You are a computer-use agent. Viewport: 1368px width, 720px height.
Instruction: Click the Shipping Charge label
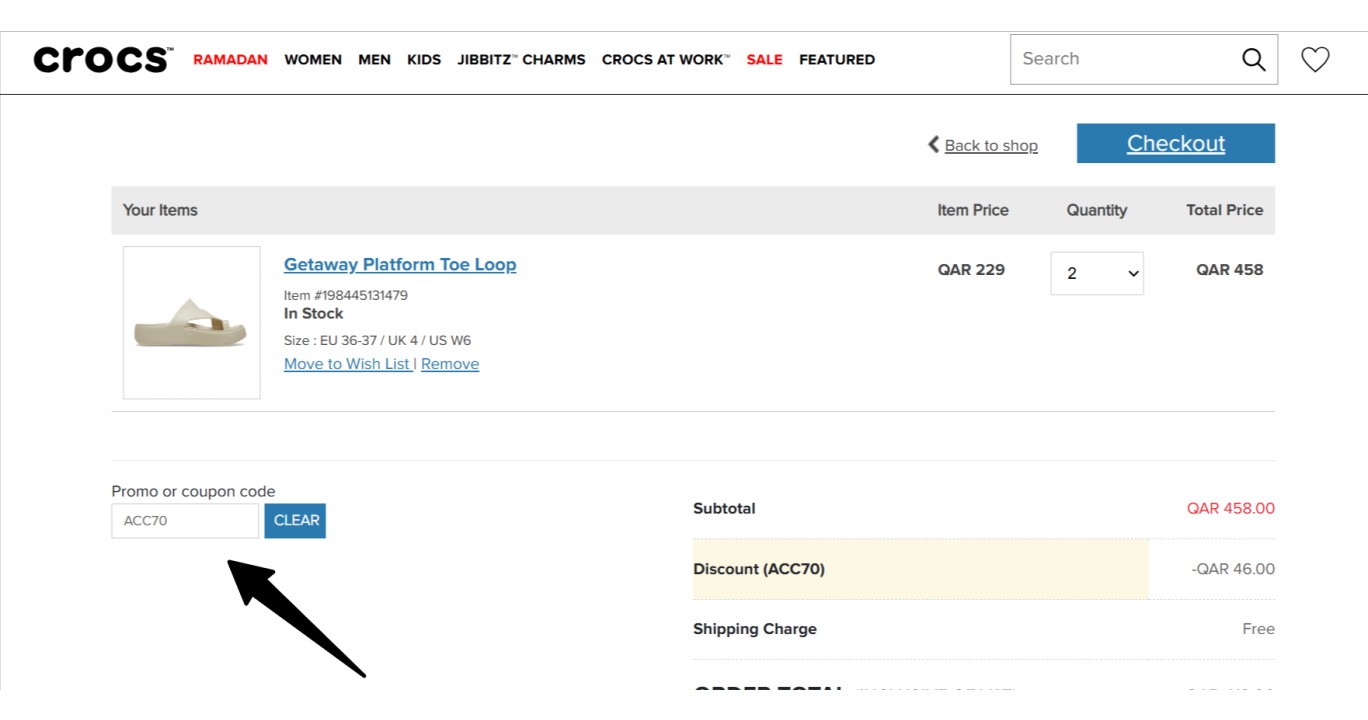coord(755,629)
